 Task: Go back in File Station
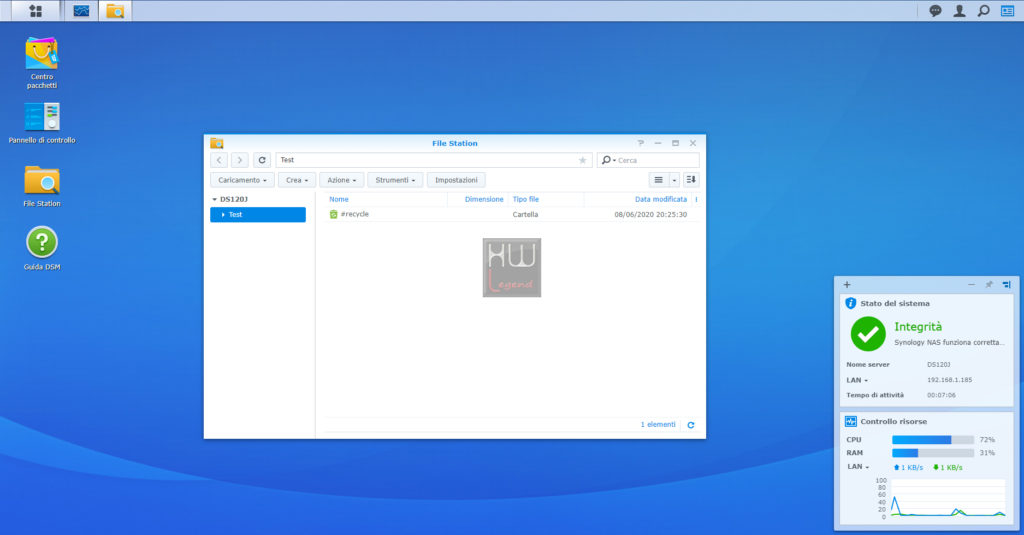click(x=219, y=160)
